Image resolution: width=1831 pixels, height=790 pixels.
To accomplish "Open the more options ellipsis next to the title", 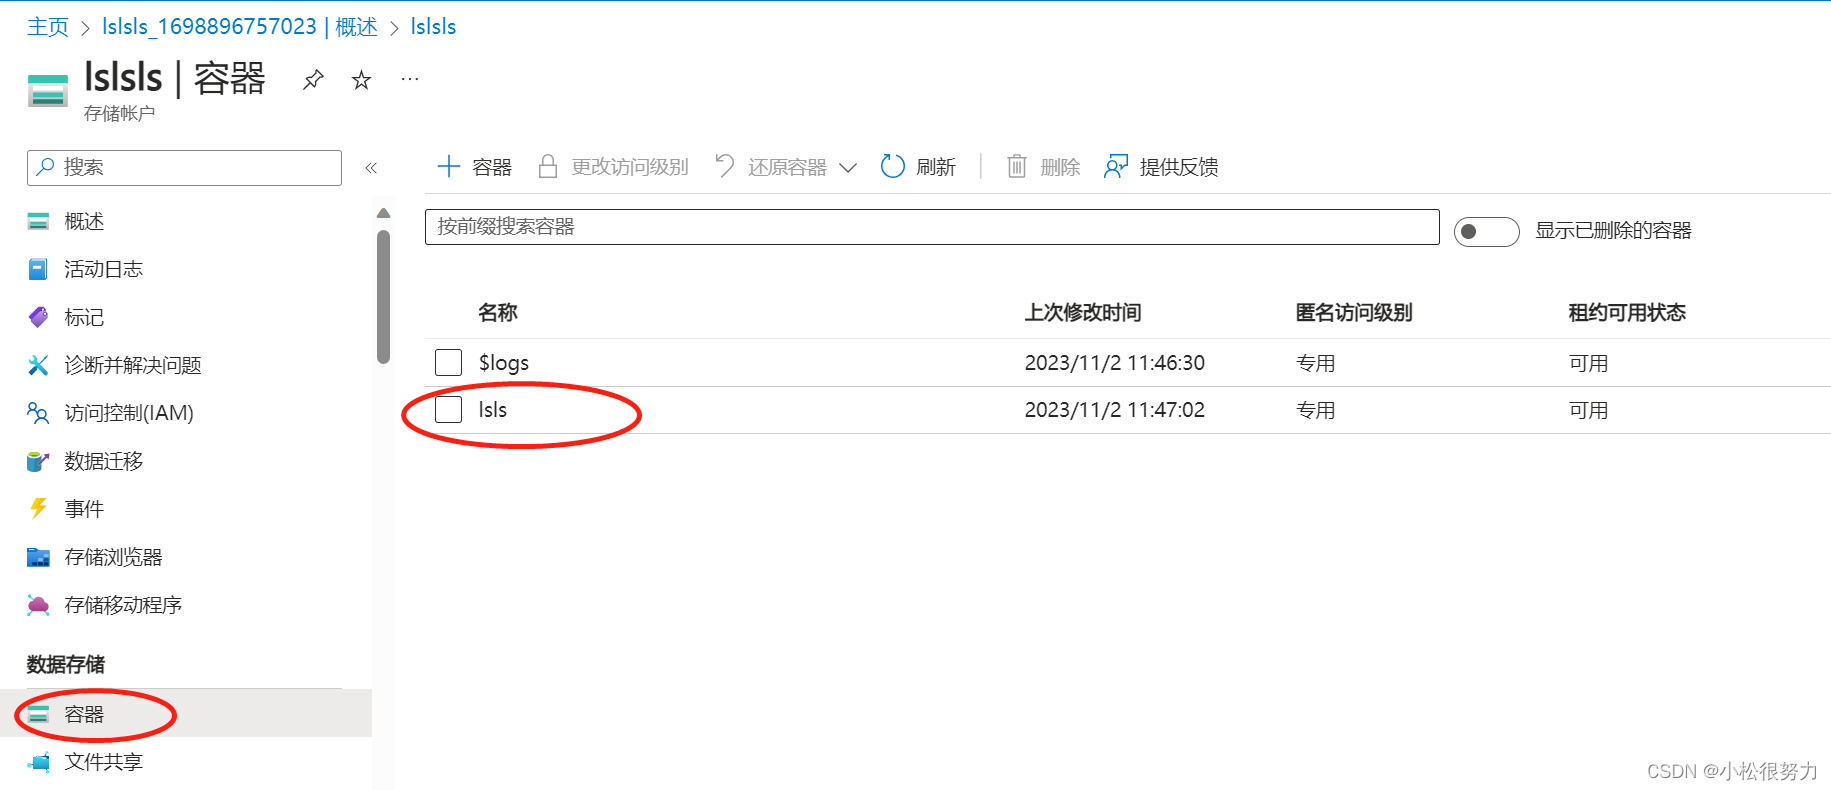I will pyautogui.click(x=410, y=79).
